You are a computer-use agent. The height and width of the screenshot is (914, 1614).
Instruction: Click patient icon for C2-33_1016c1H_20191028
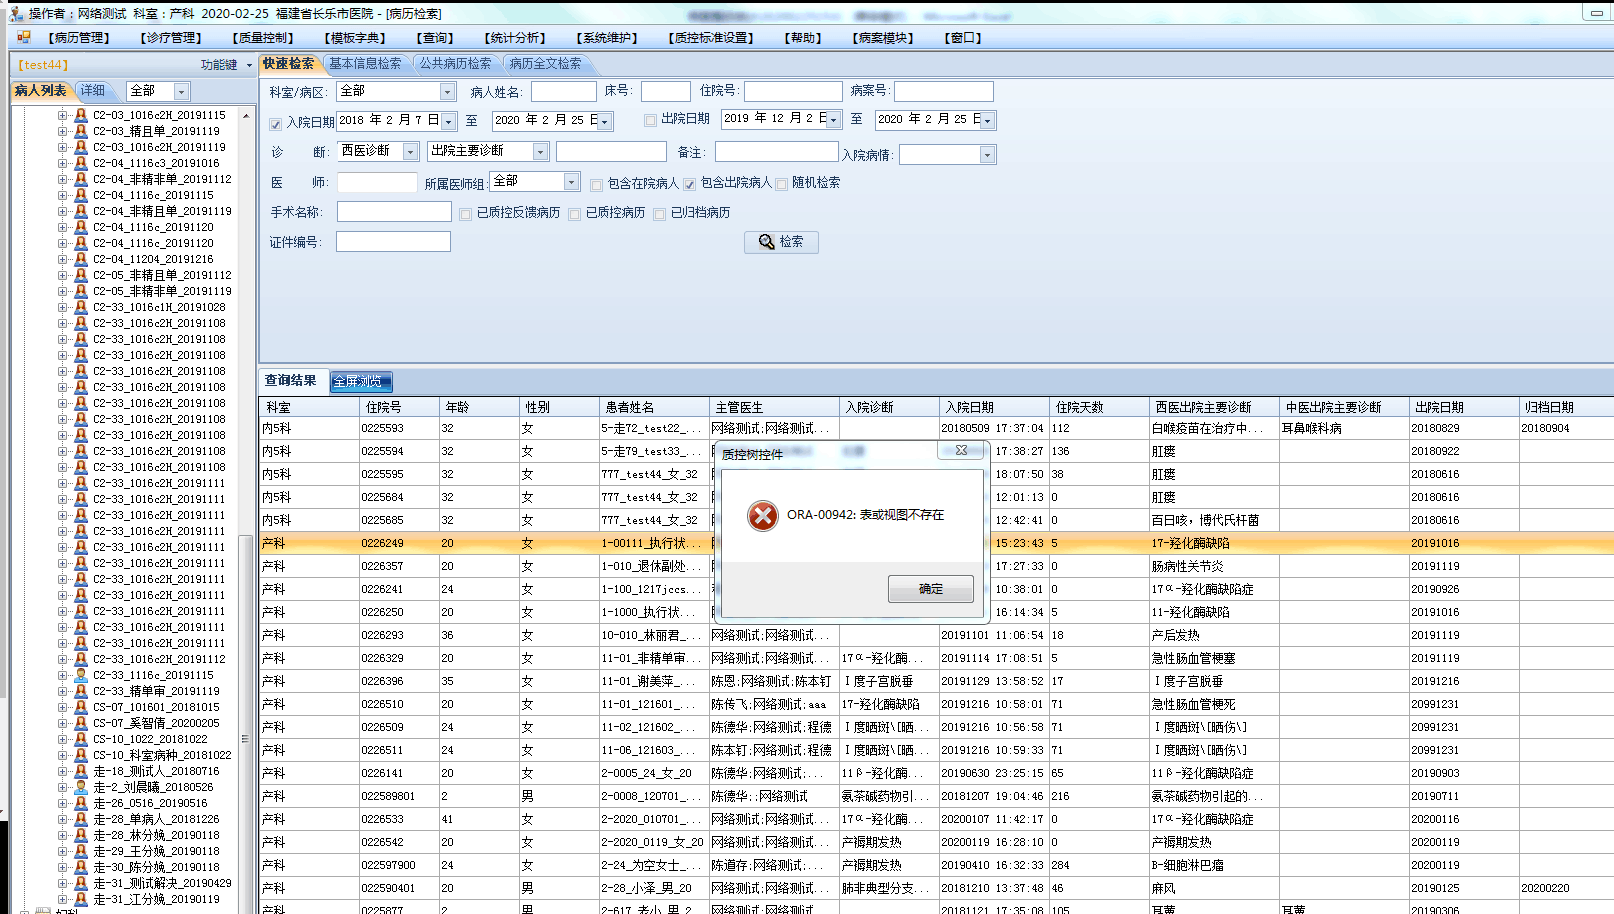[81, 307]
